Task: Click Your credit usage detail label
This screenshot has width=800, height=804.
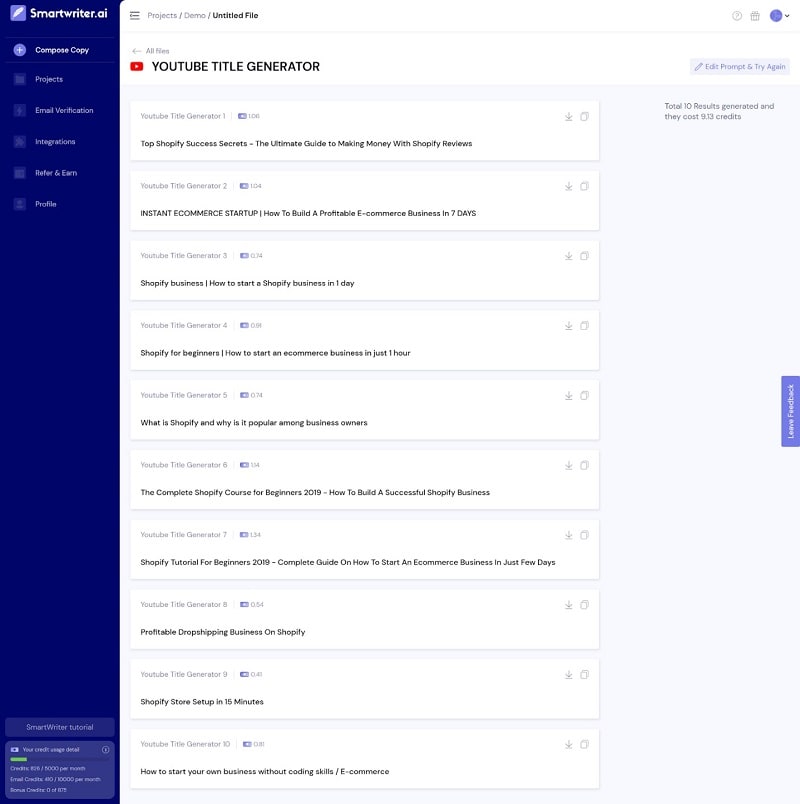Action: pyautogui.click(x=51, y=750)
